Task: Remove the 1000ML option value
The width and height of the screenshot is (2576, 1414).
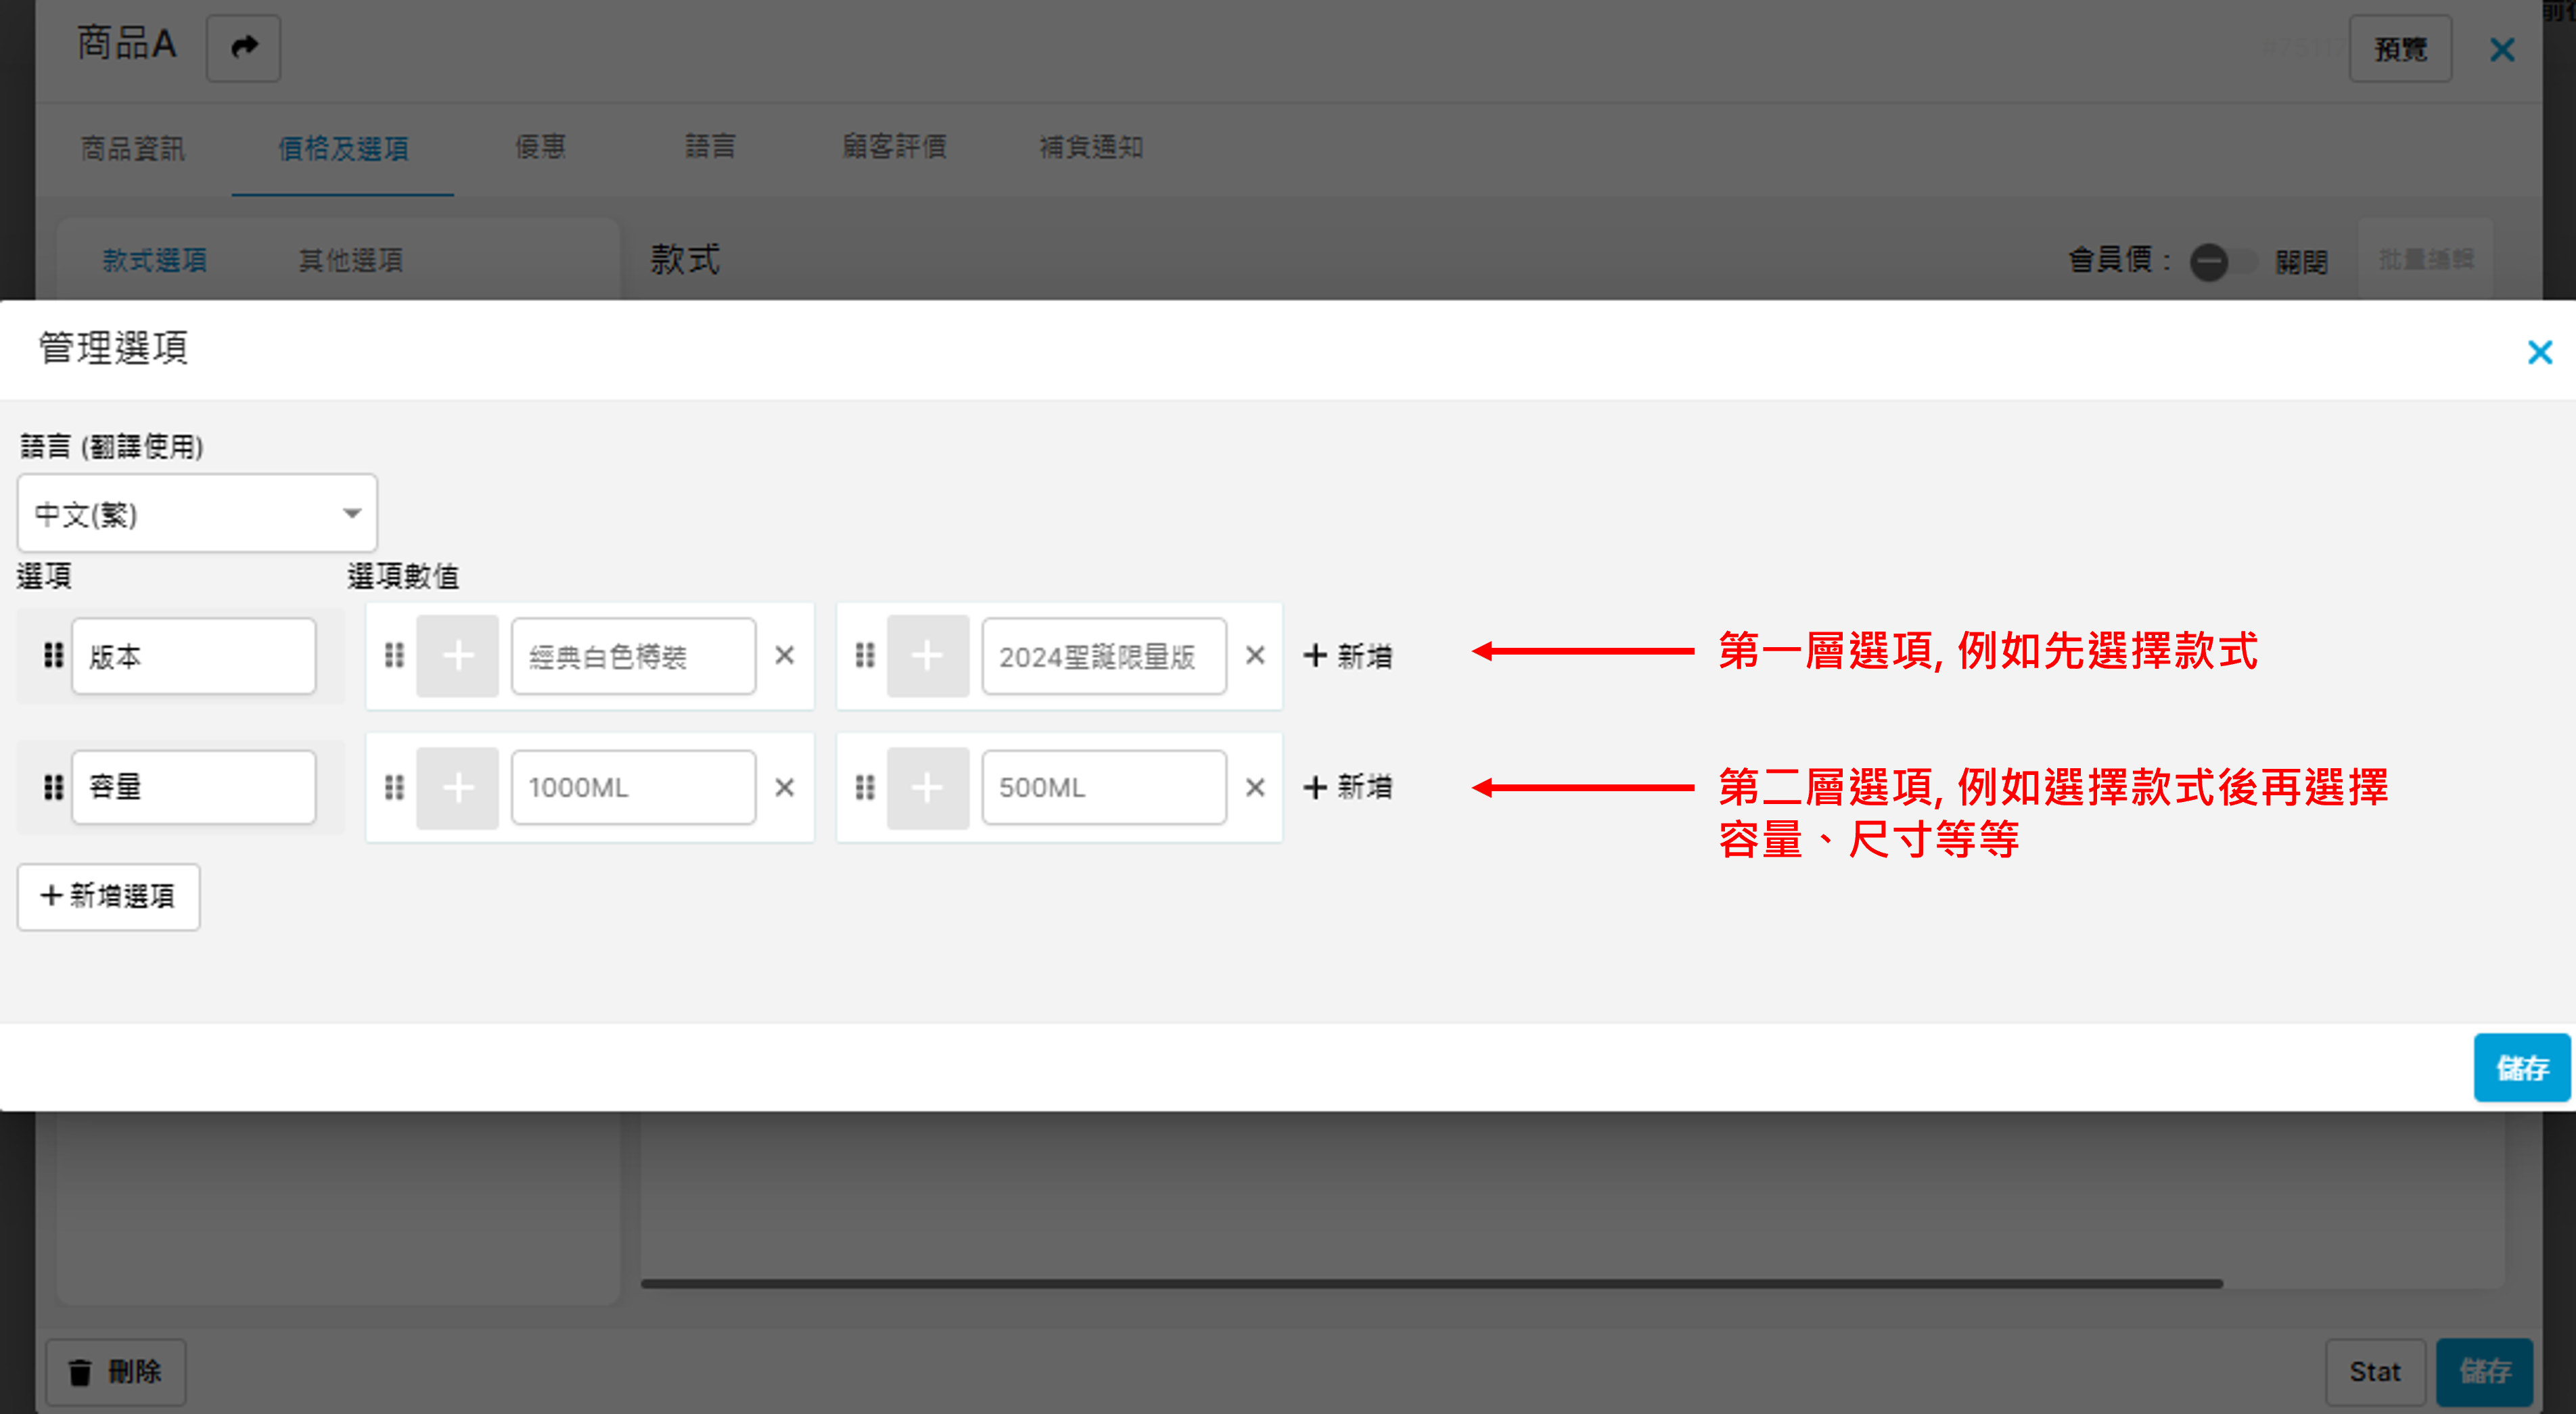Action: pyautogui.click(x=784, y=788)
